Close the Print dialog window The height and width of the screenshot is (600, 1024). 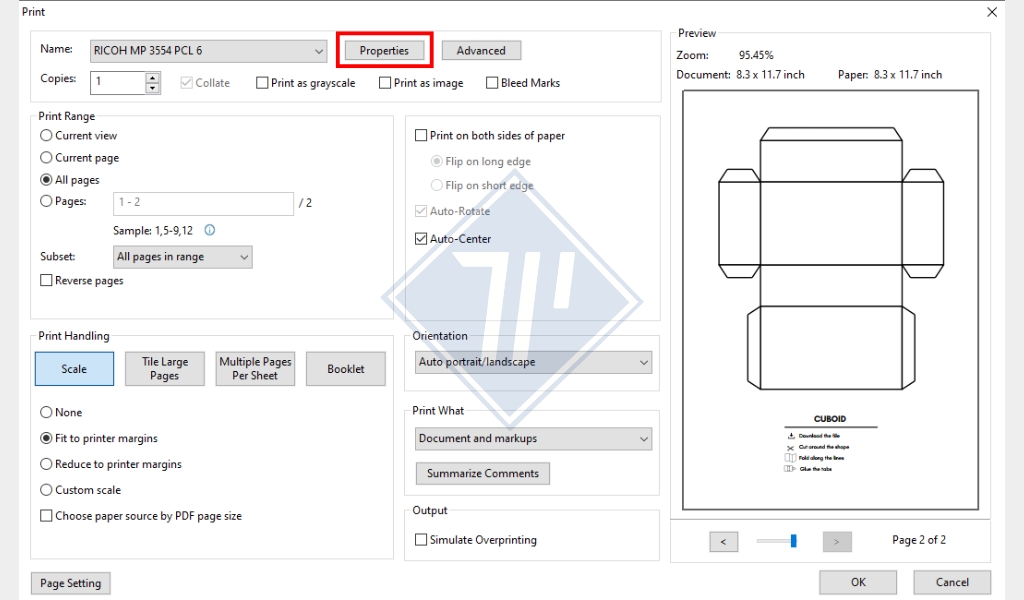tap(991, 12)
